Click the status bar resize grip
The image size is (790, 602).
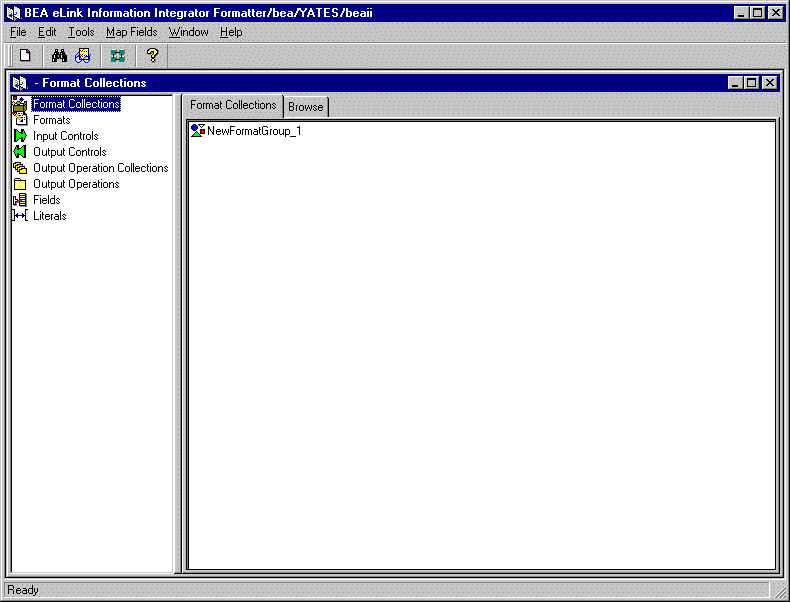pos(779,591)
